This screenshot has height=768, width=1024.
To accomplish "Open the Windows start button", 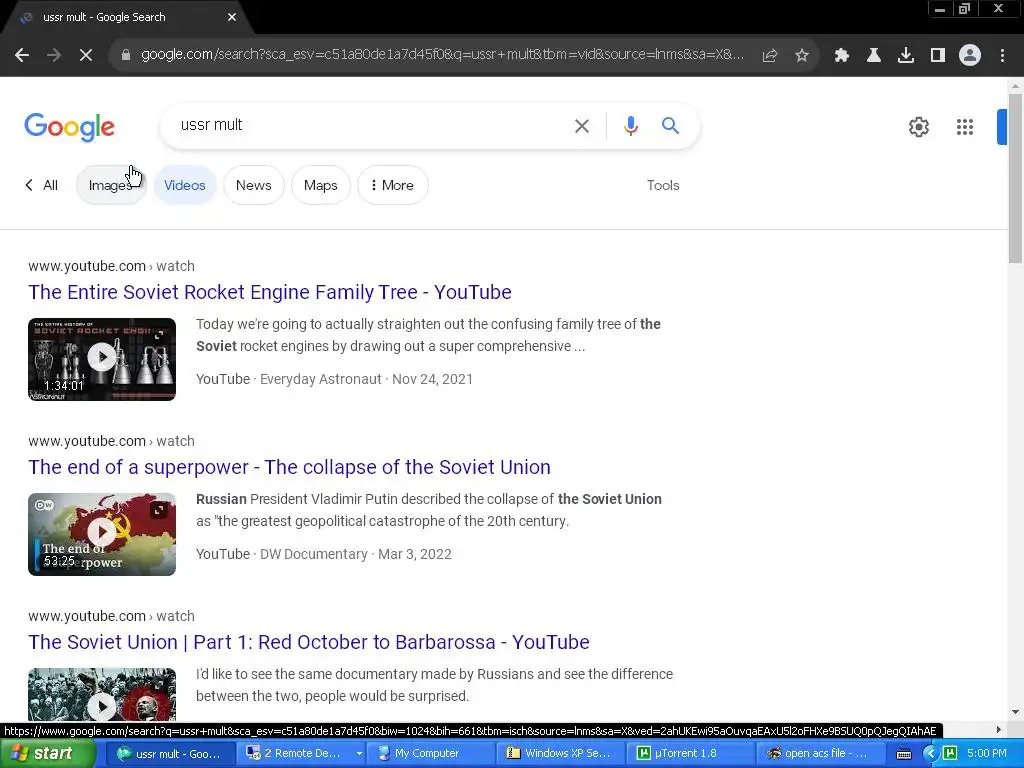I will coord(47,754).
